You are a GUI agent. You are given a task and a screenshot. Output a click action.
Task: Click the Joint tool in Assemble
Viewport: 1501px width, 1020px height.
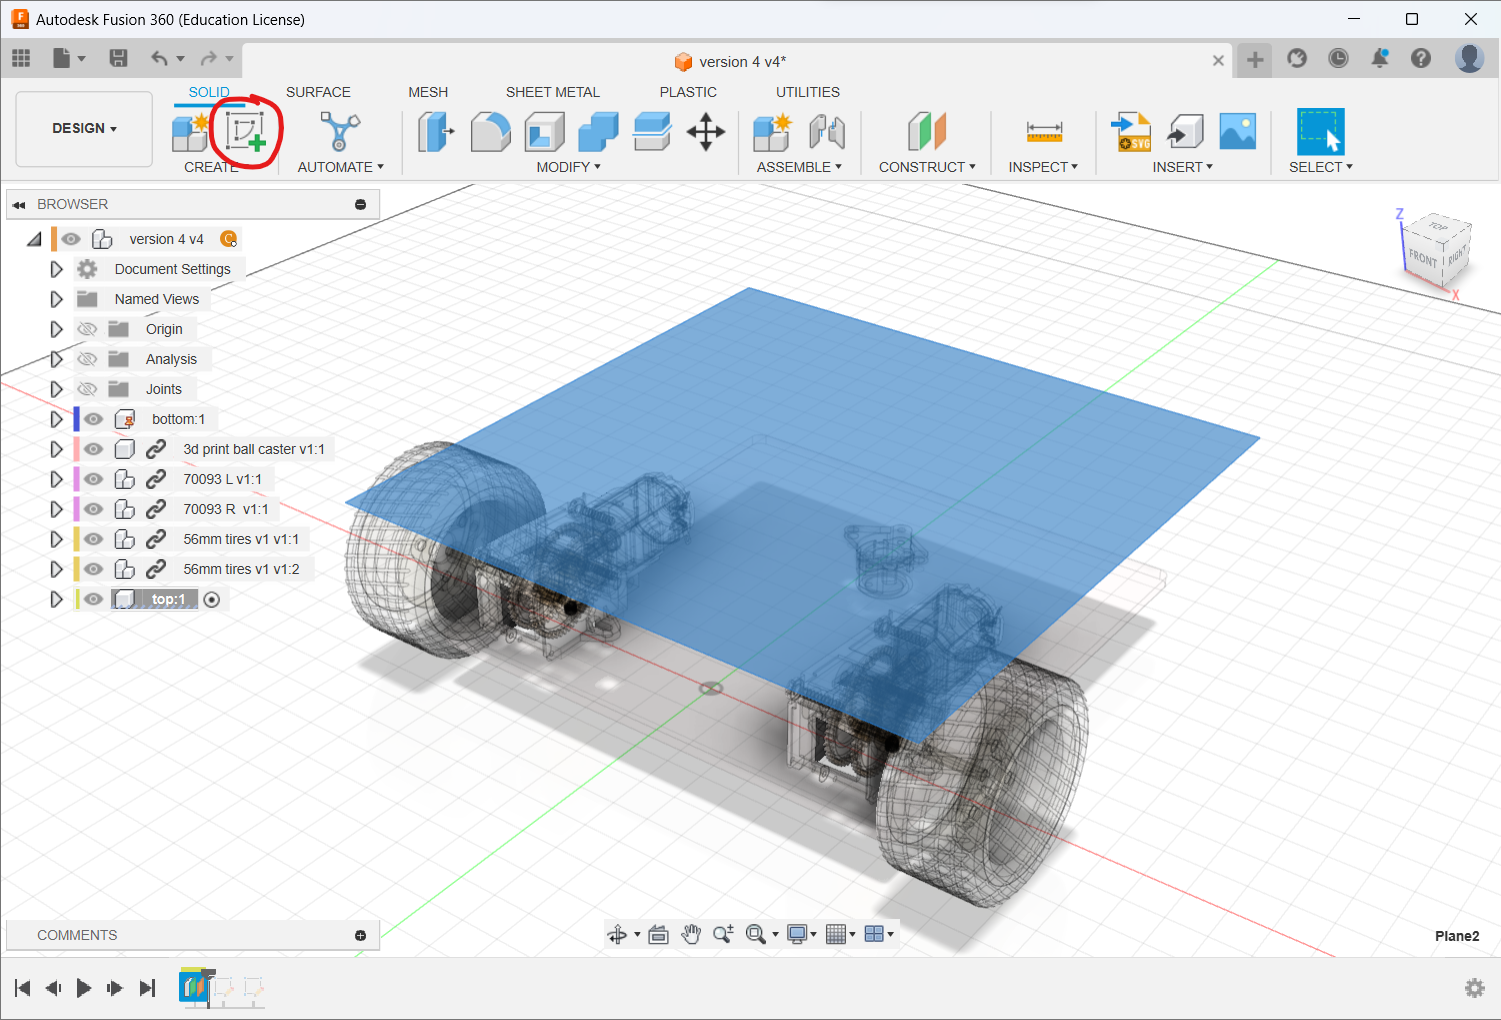click(827, 131)
